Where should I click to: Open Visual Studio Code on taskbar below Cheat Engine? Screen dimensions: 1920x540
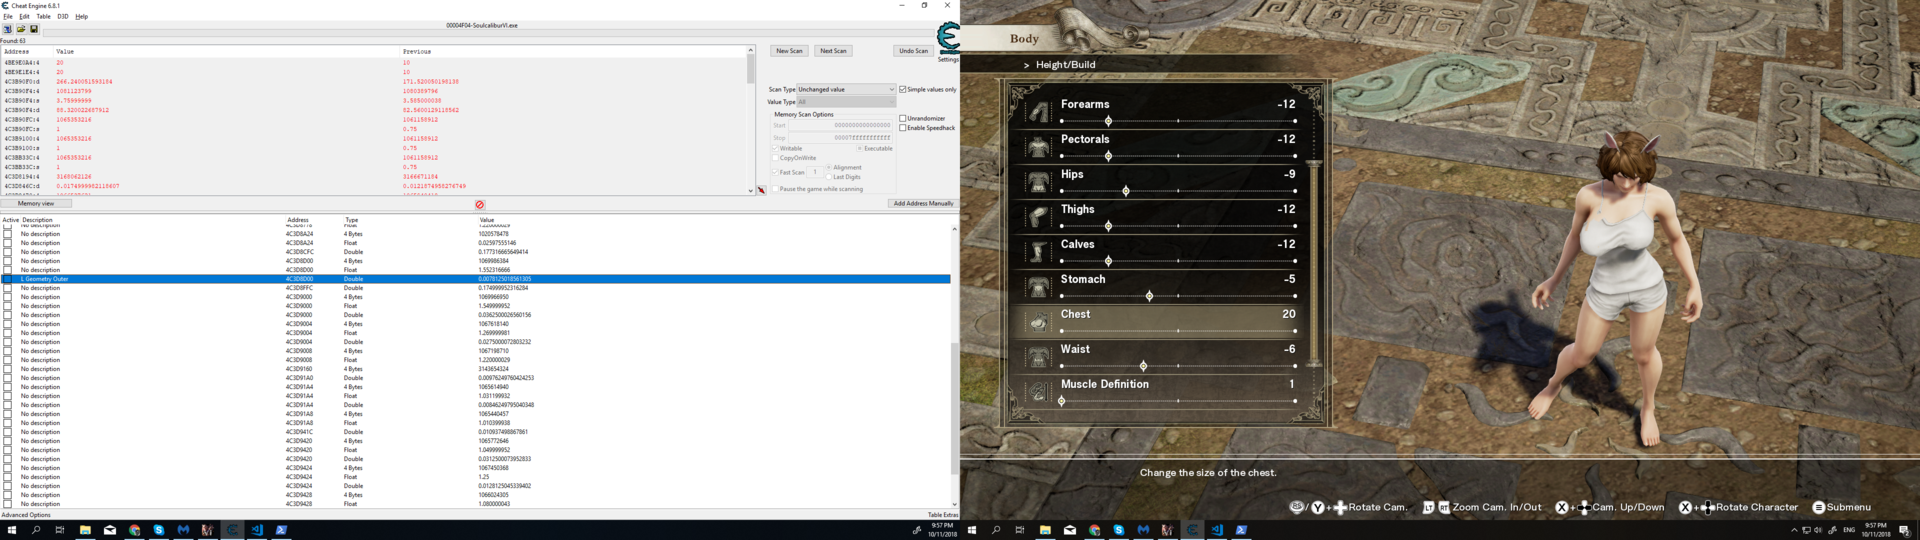[256, 530]
